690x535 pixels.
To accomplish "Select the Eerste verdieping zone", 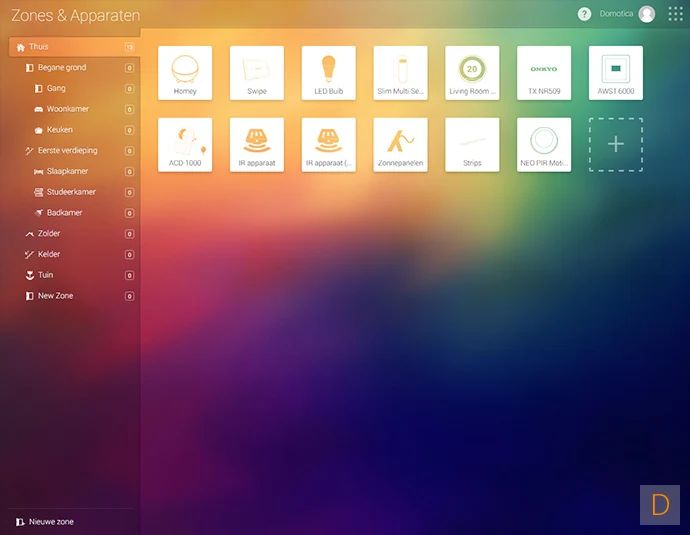I will click(74, 150).
